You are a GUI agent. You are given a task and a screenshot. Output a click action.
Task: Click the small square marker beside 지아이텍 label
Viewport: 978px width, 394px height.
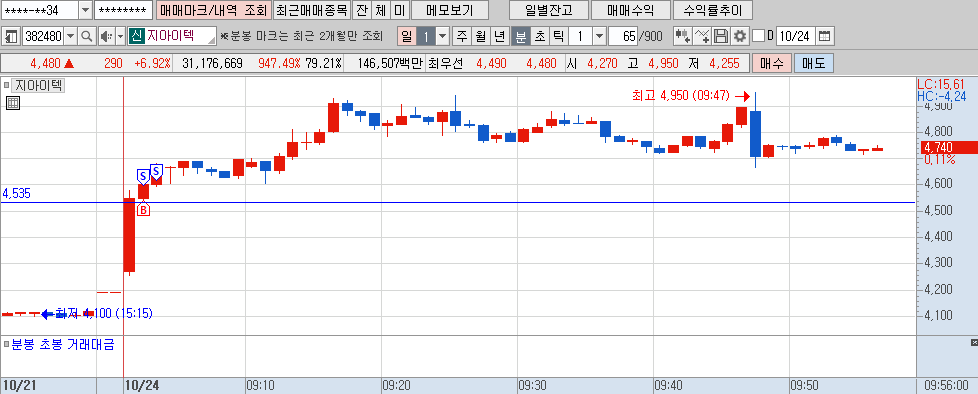coord(6,85)
